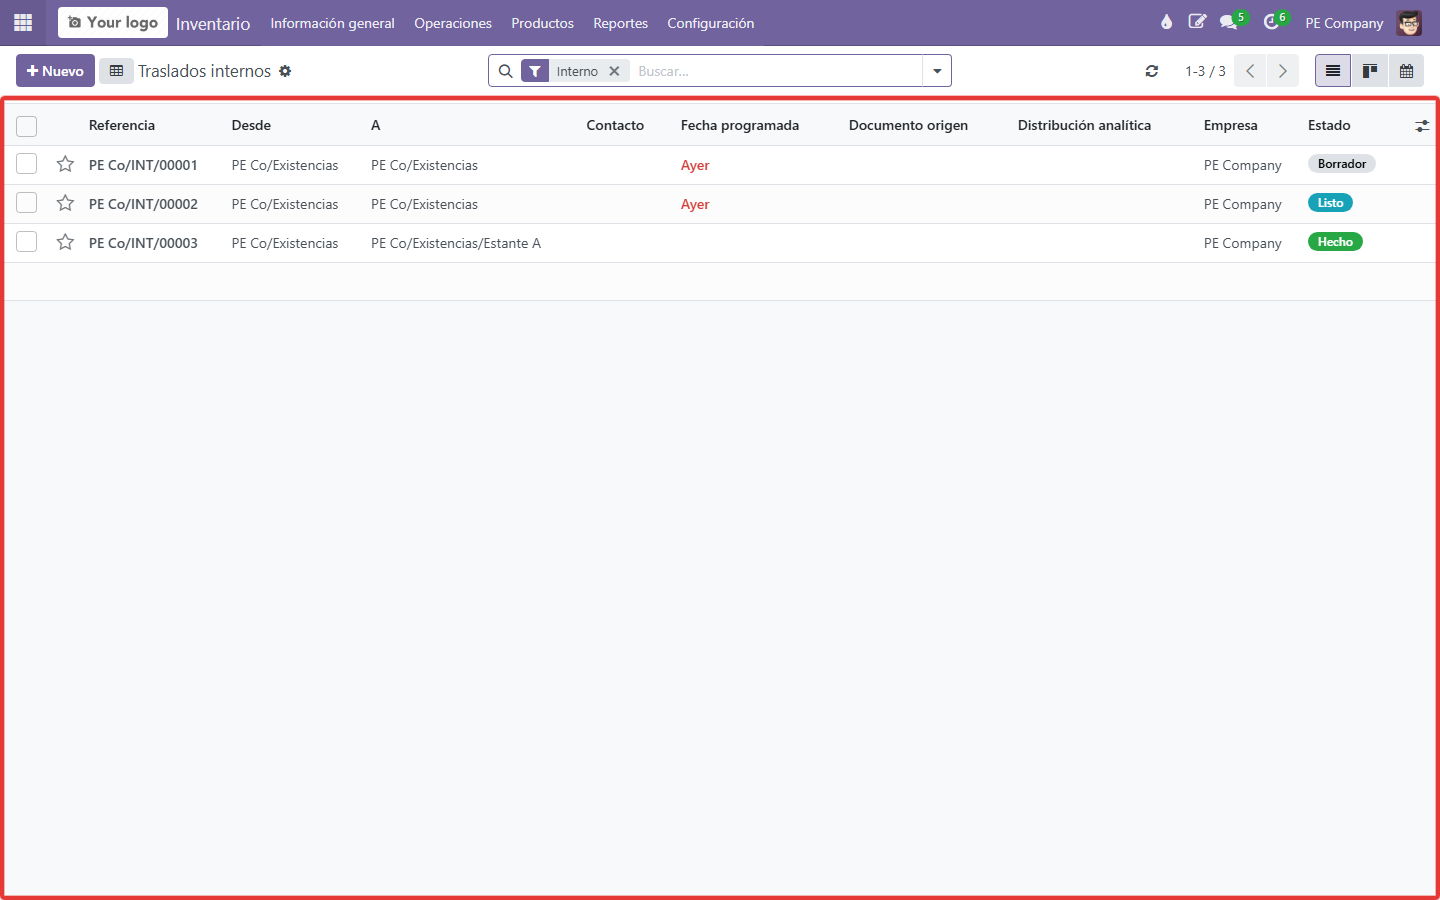This screenshot has height=900, width=1440.
Task: Click the Buscar search field
Action: pyautogui.click(x=776, y=71)
